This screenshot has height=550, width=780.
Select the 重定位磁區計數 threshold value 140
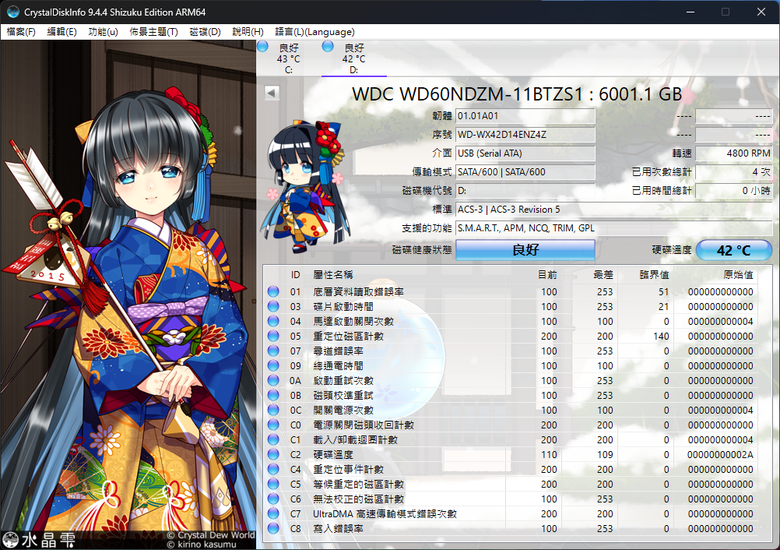click(x=661, y=336)
